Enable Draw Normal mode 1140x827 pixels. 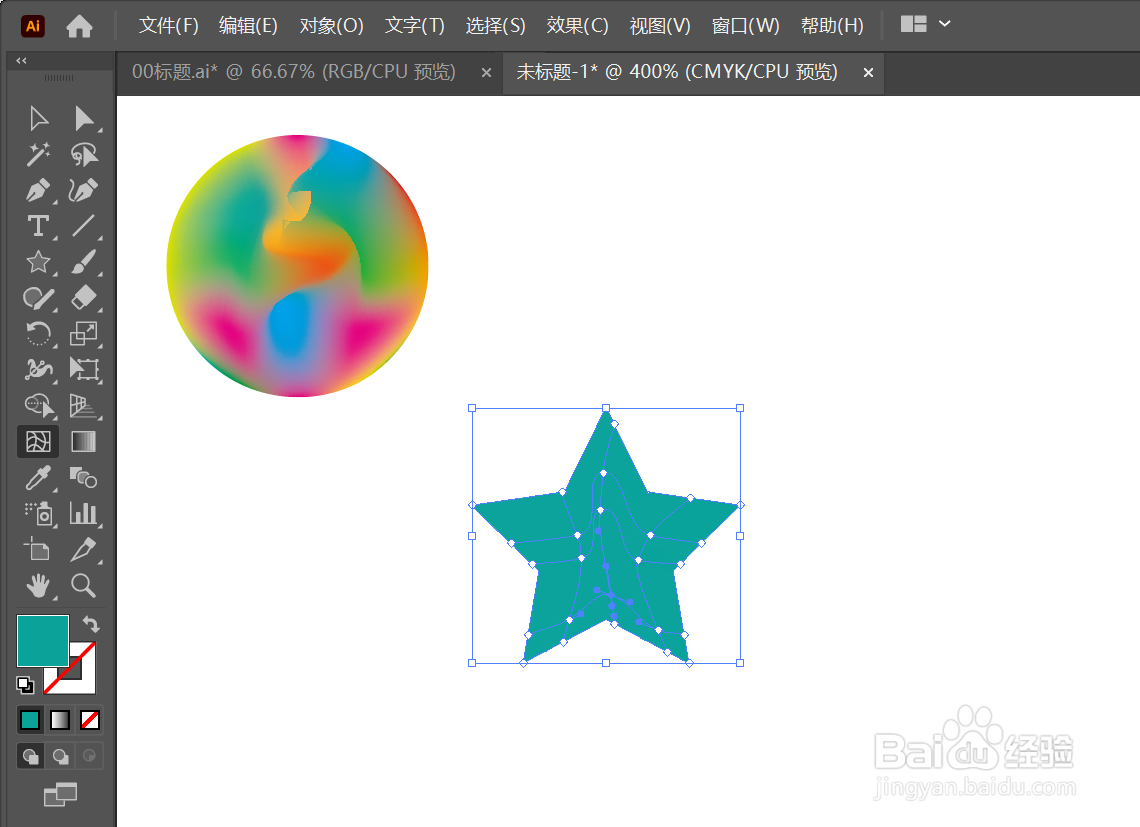click(x=31, y=756)
